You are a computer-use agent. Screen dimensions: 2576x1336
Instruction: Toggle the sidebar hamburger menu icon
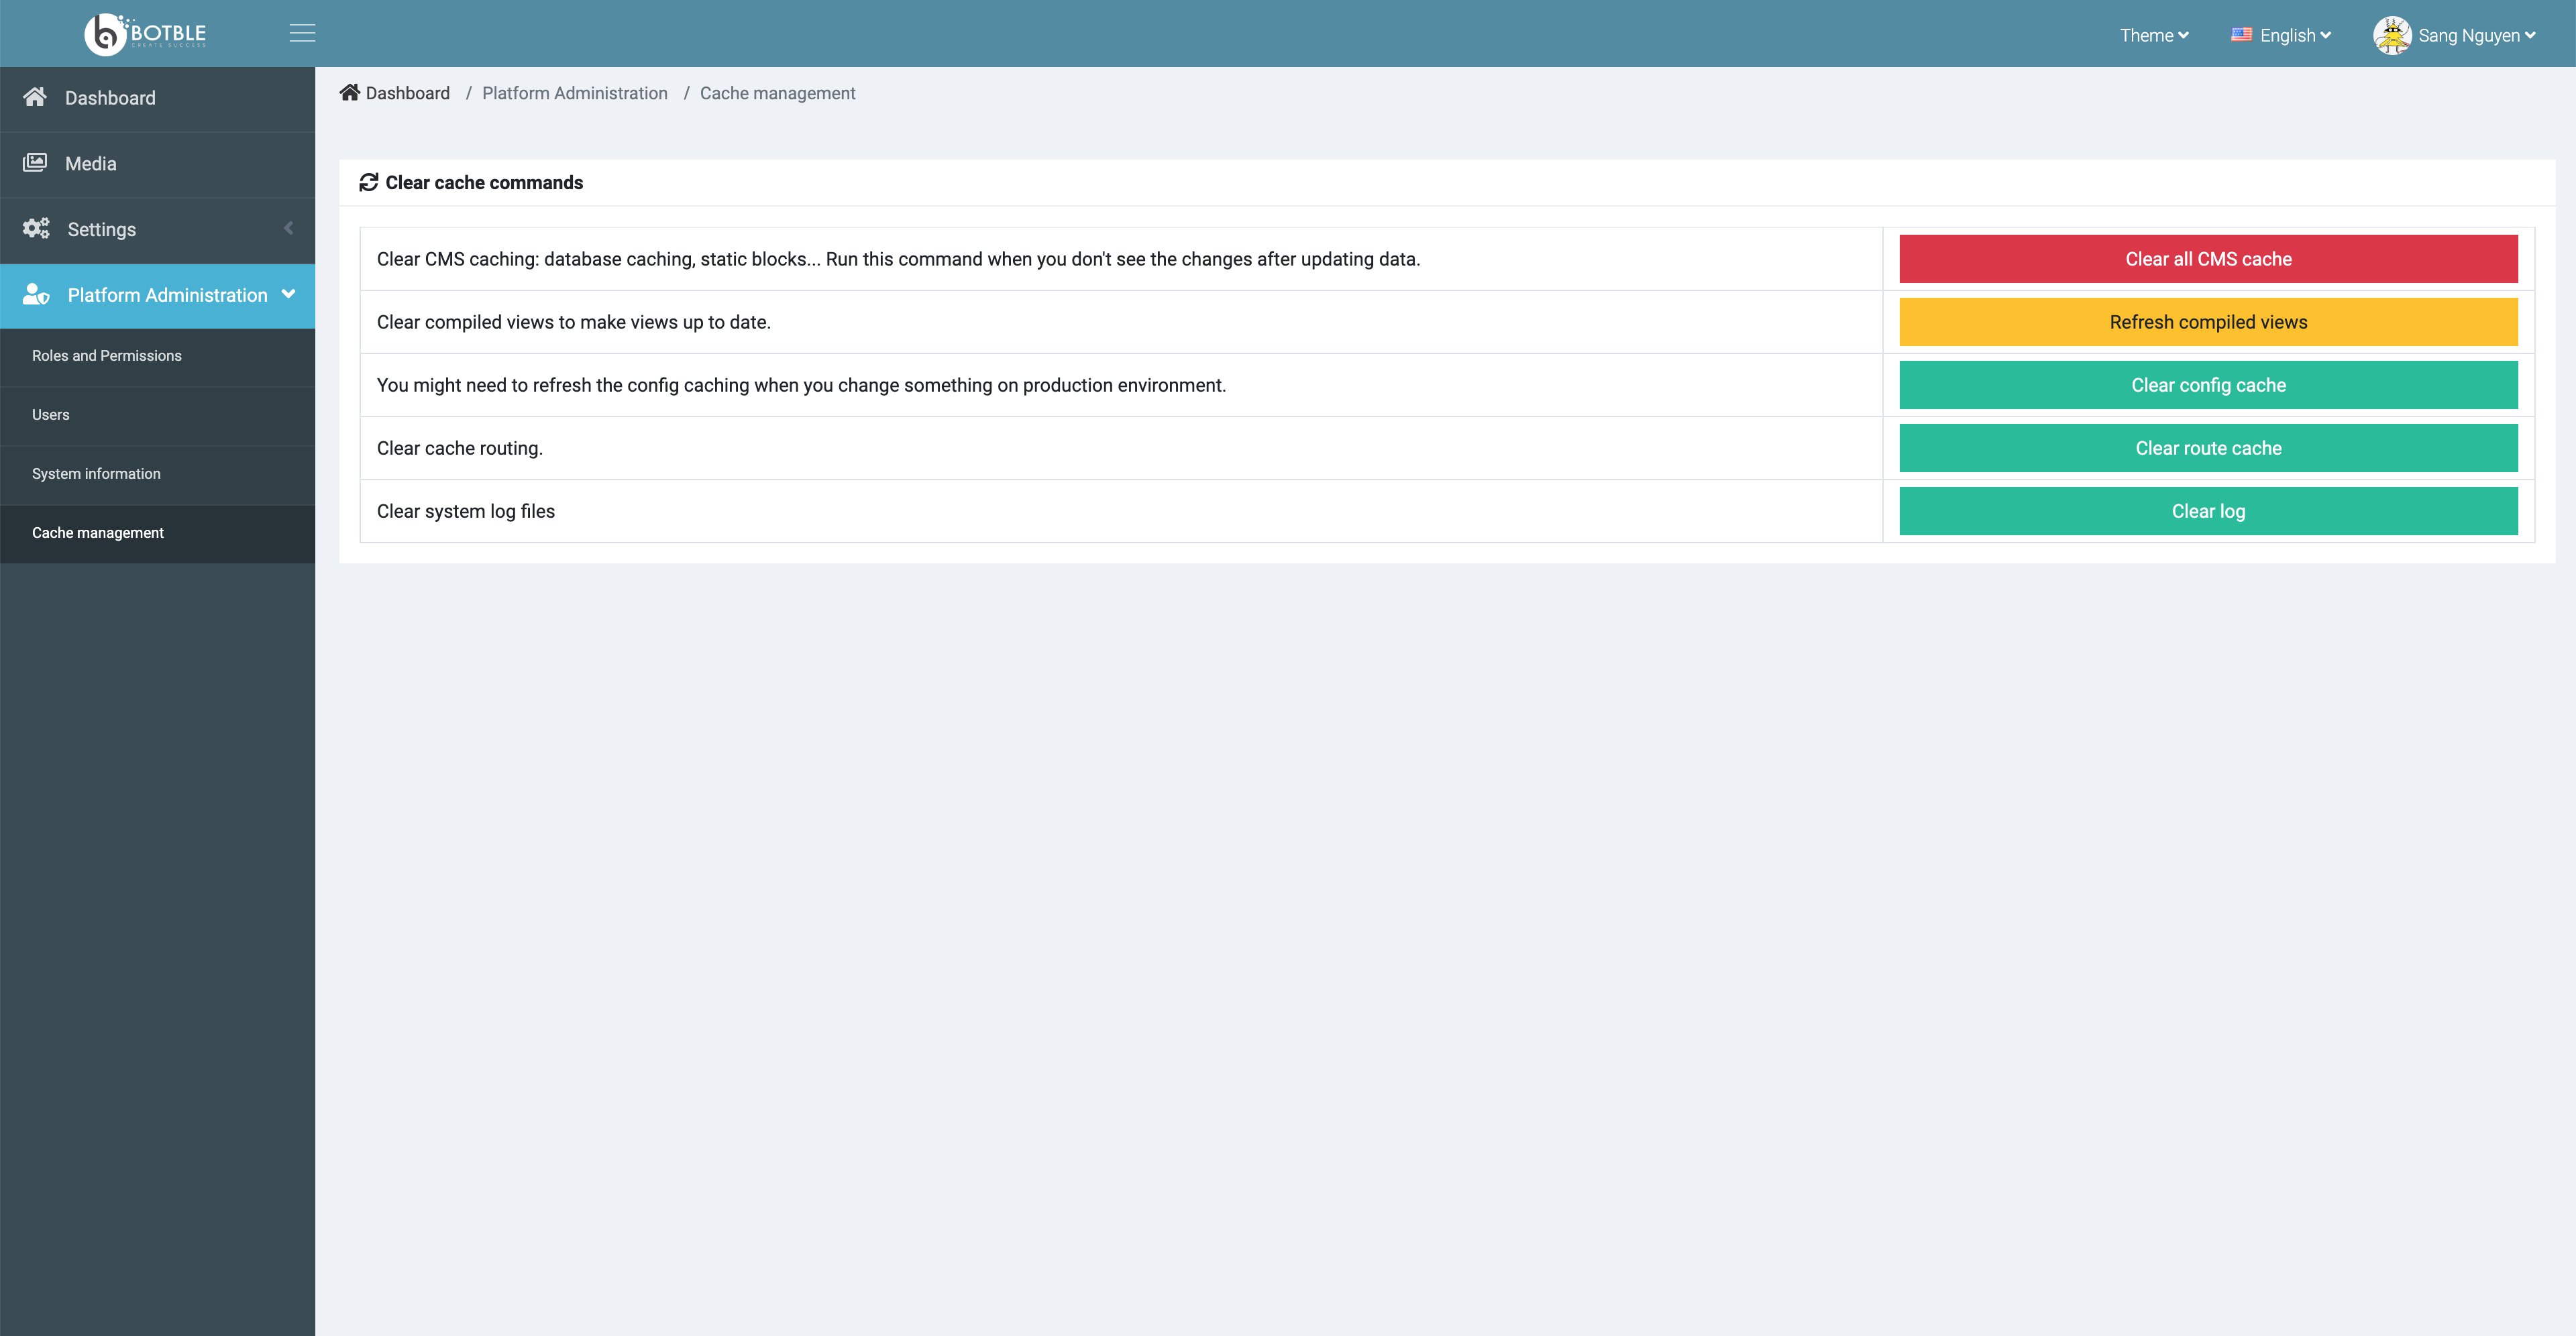point(302,34)
